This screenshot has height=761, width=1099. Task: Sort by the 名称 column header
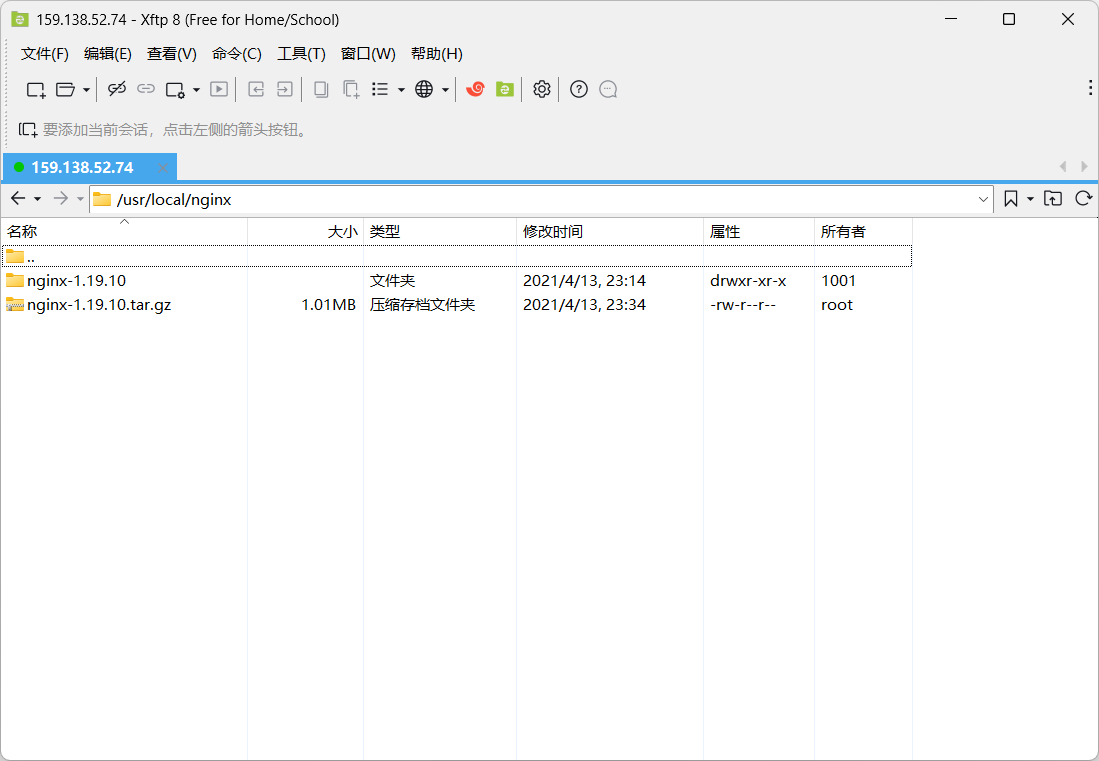click(x=125, y=231)
